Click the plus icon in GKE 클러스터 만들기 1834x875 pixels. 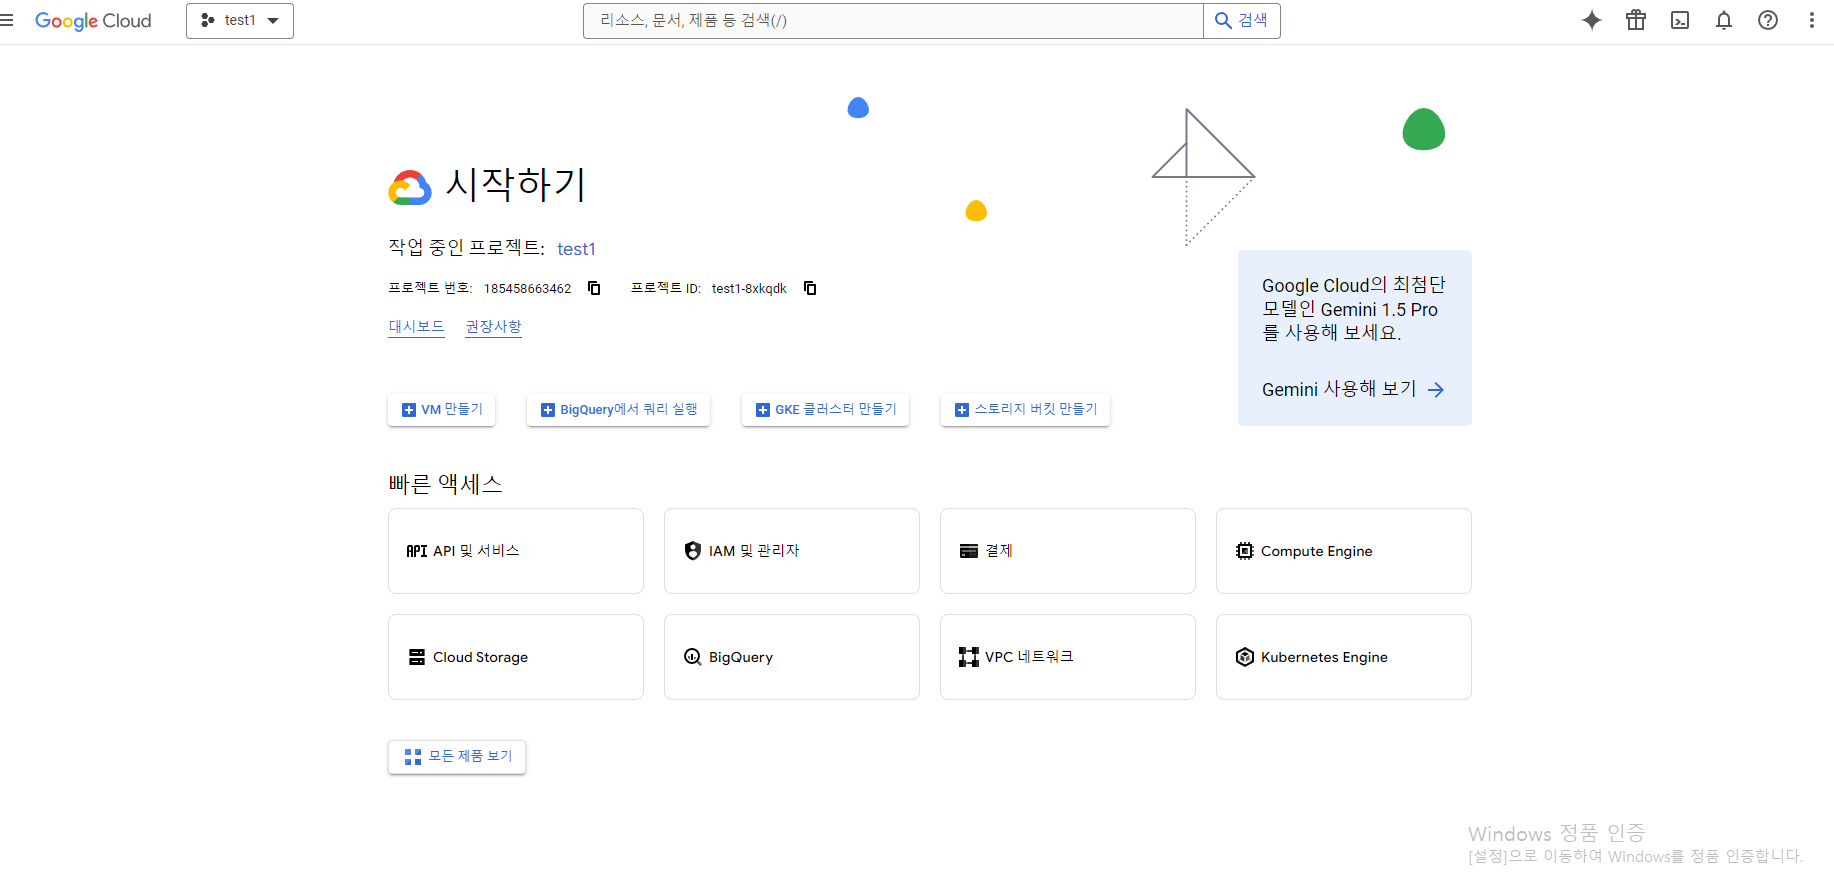point(762,410)
